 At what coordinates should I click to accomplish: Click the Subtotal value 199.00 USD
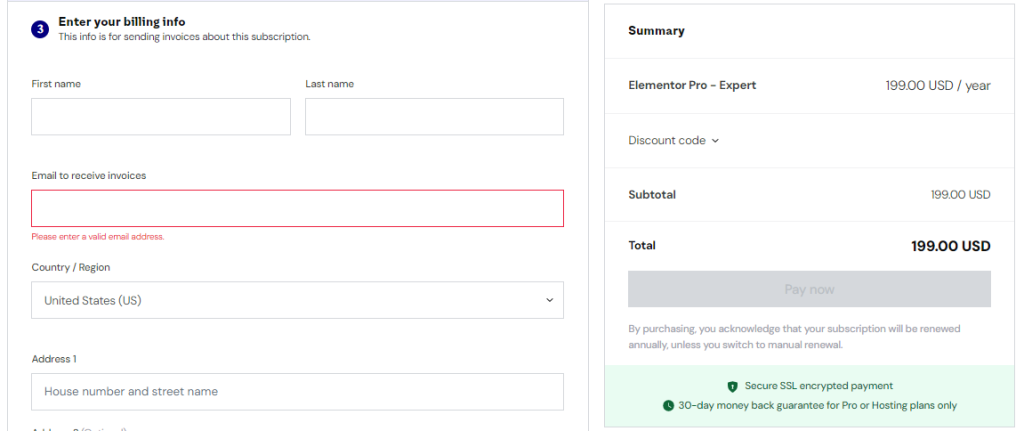961,195
